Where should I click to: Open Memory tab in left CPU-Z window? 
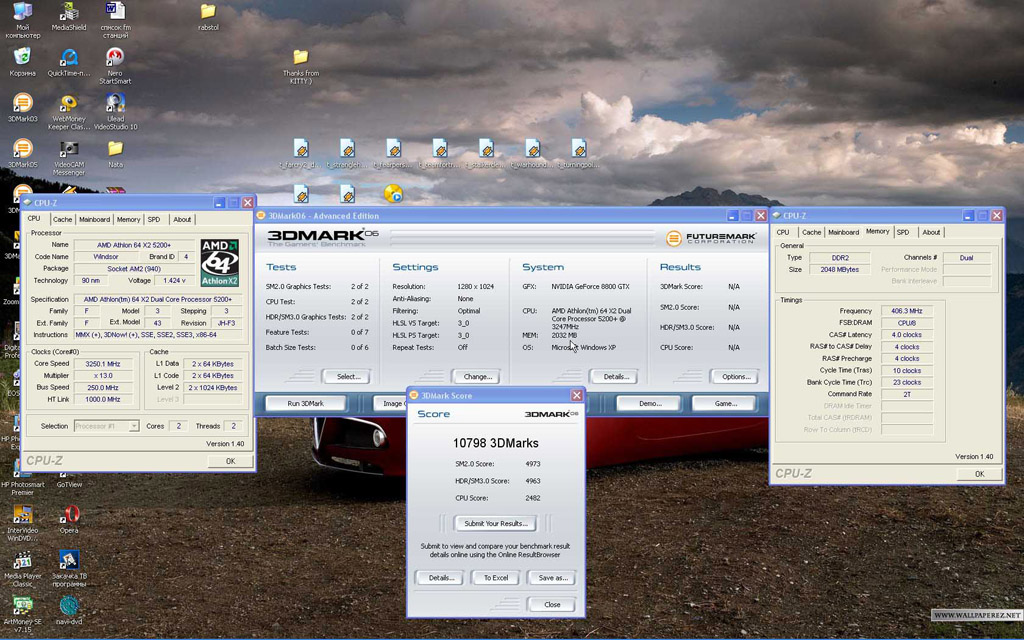(x=128, y=219)
